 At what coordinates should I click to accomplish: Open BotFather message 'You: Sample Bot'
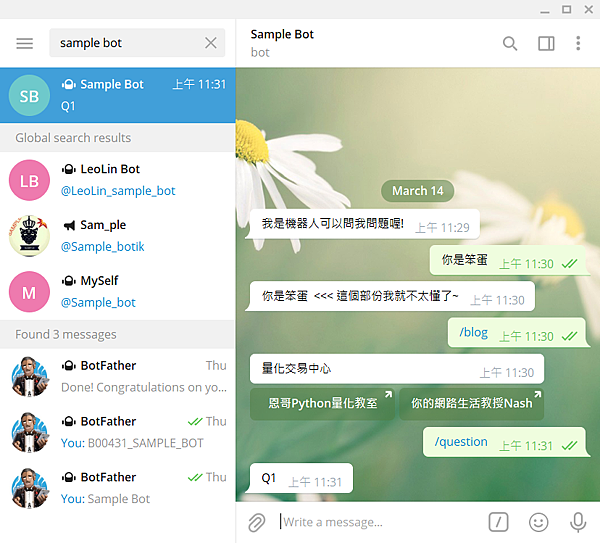point(117,488)
